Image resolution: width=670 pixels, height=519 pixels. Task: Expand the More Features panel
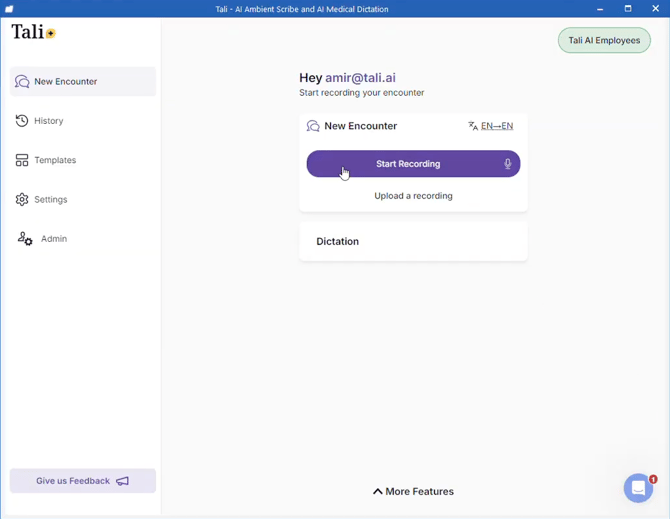click(413, 492)
